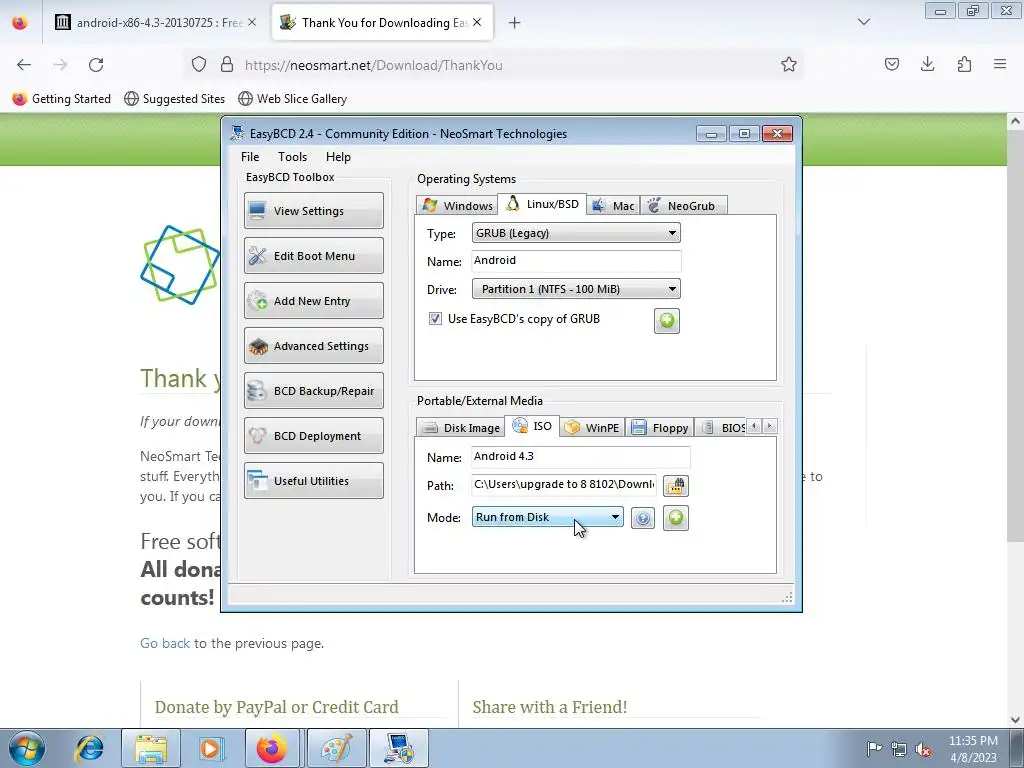The height and width of the screenshot is (768, 1024).
Task: Open Useful Utilities section
Action: (313, 481)
